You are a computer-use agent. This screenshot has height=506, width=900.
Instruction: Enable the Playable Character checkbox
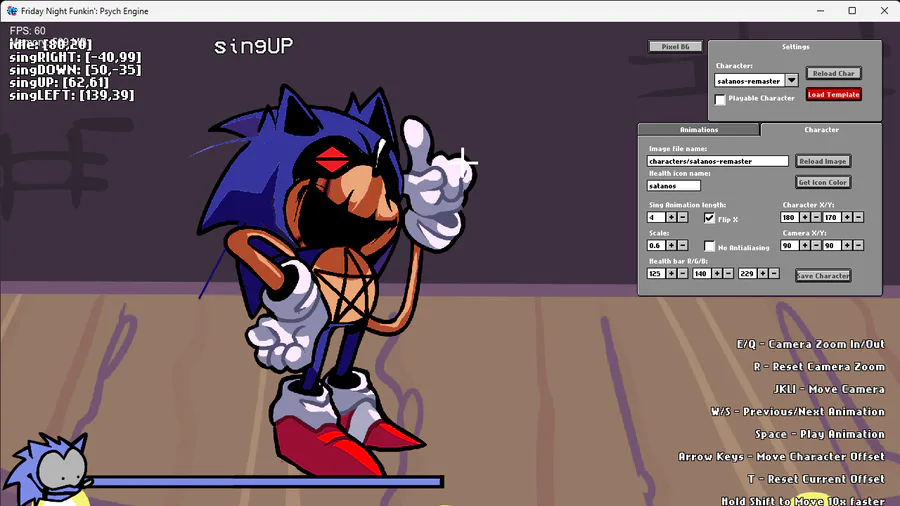point(720,99)
